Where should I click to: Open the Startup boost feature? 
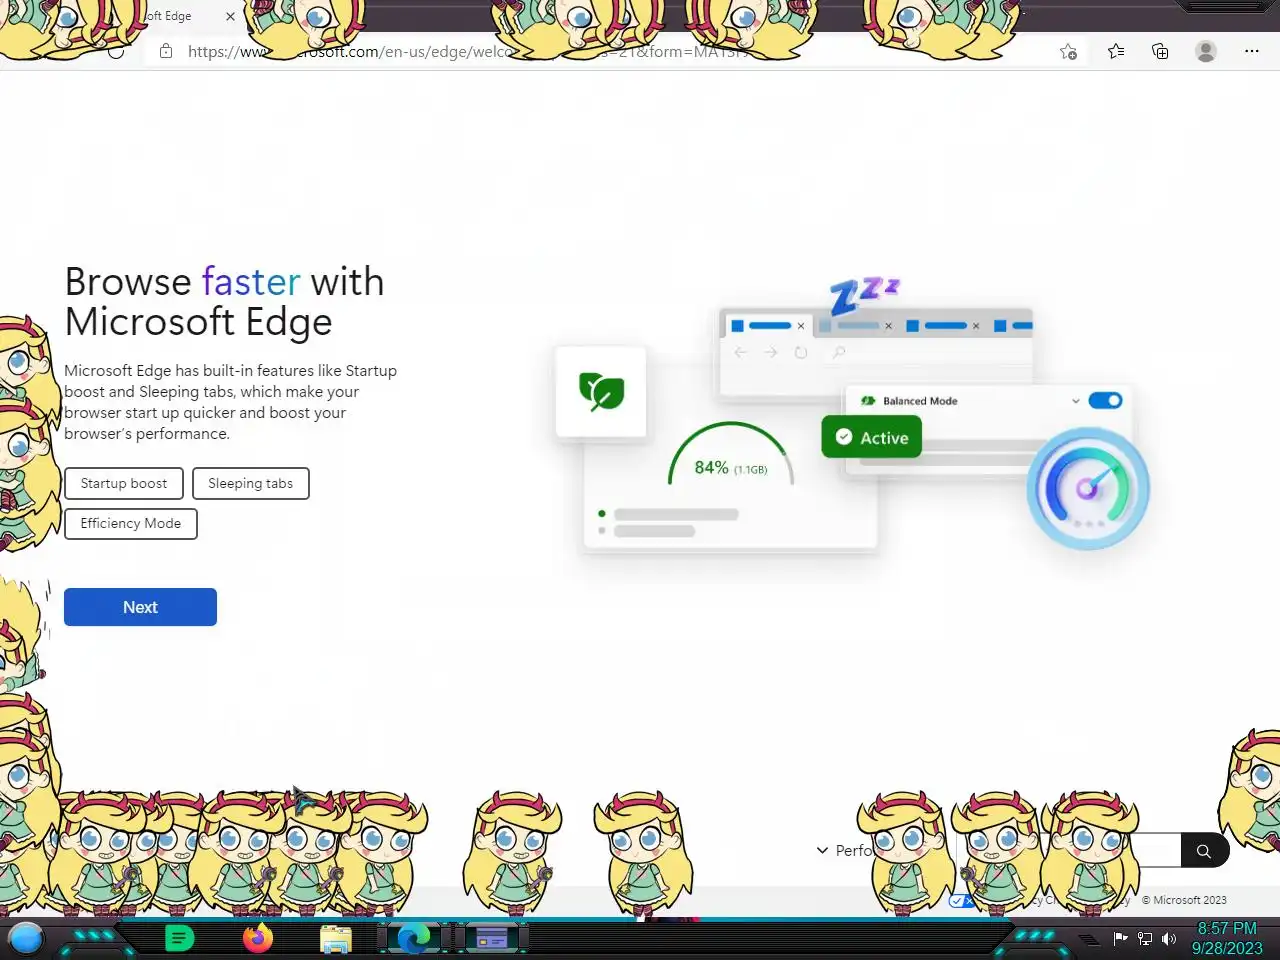point(124,483)
